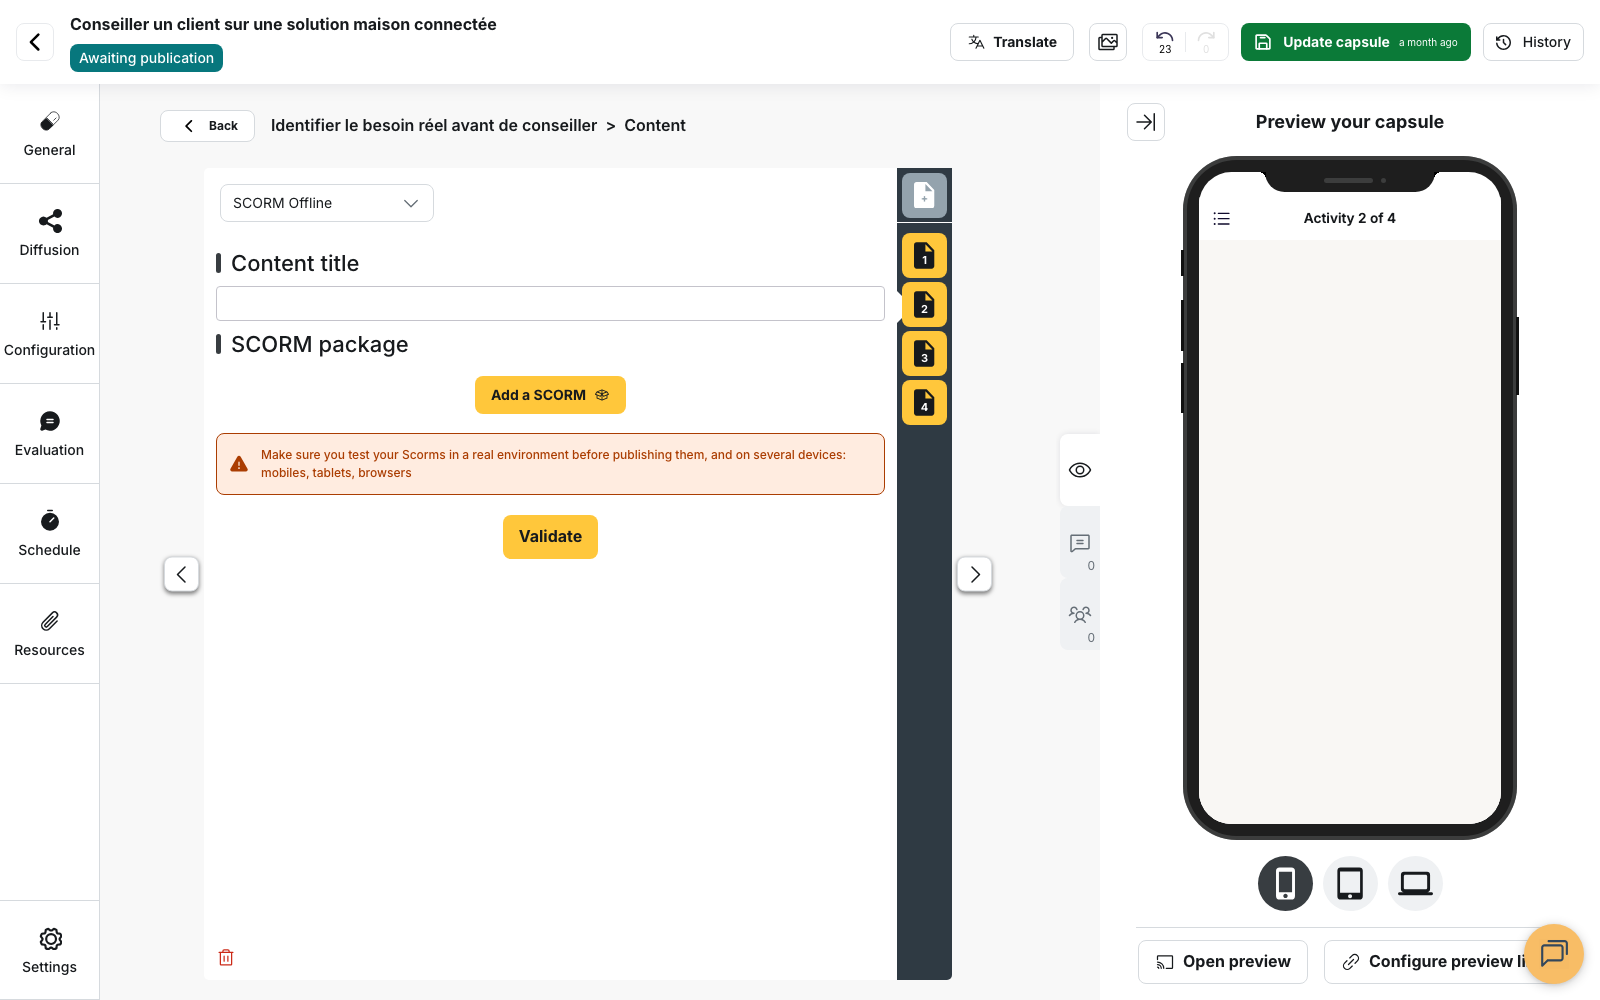This screenshot has height=1000, width=1600.
Task: Go back using the top-left arrow
Action: click(x=35, y=42)
